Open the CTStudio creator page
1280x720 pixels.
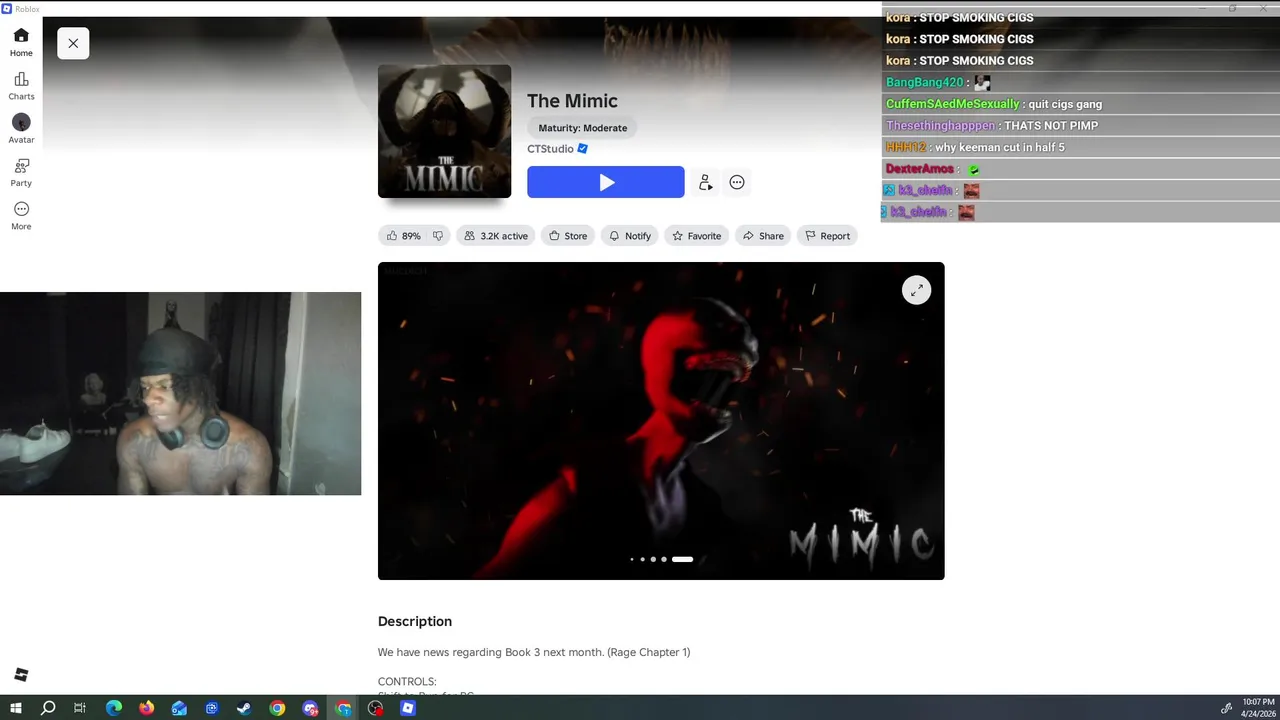point(550,149)
